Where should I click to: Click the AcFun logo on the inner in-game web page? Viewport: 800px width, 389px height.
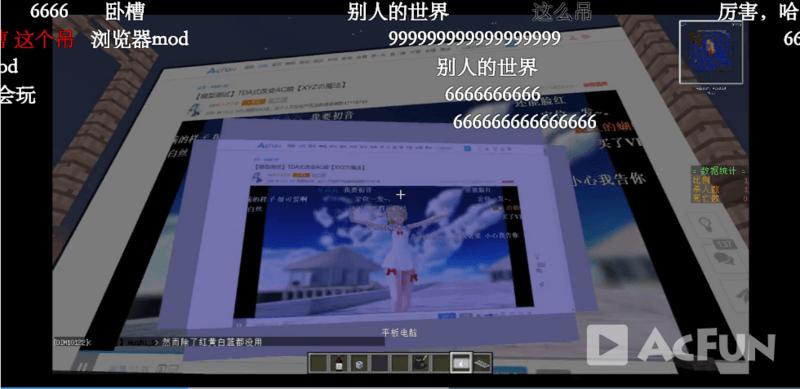(268, 145)
